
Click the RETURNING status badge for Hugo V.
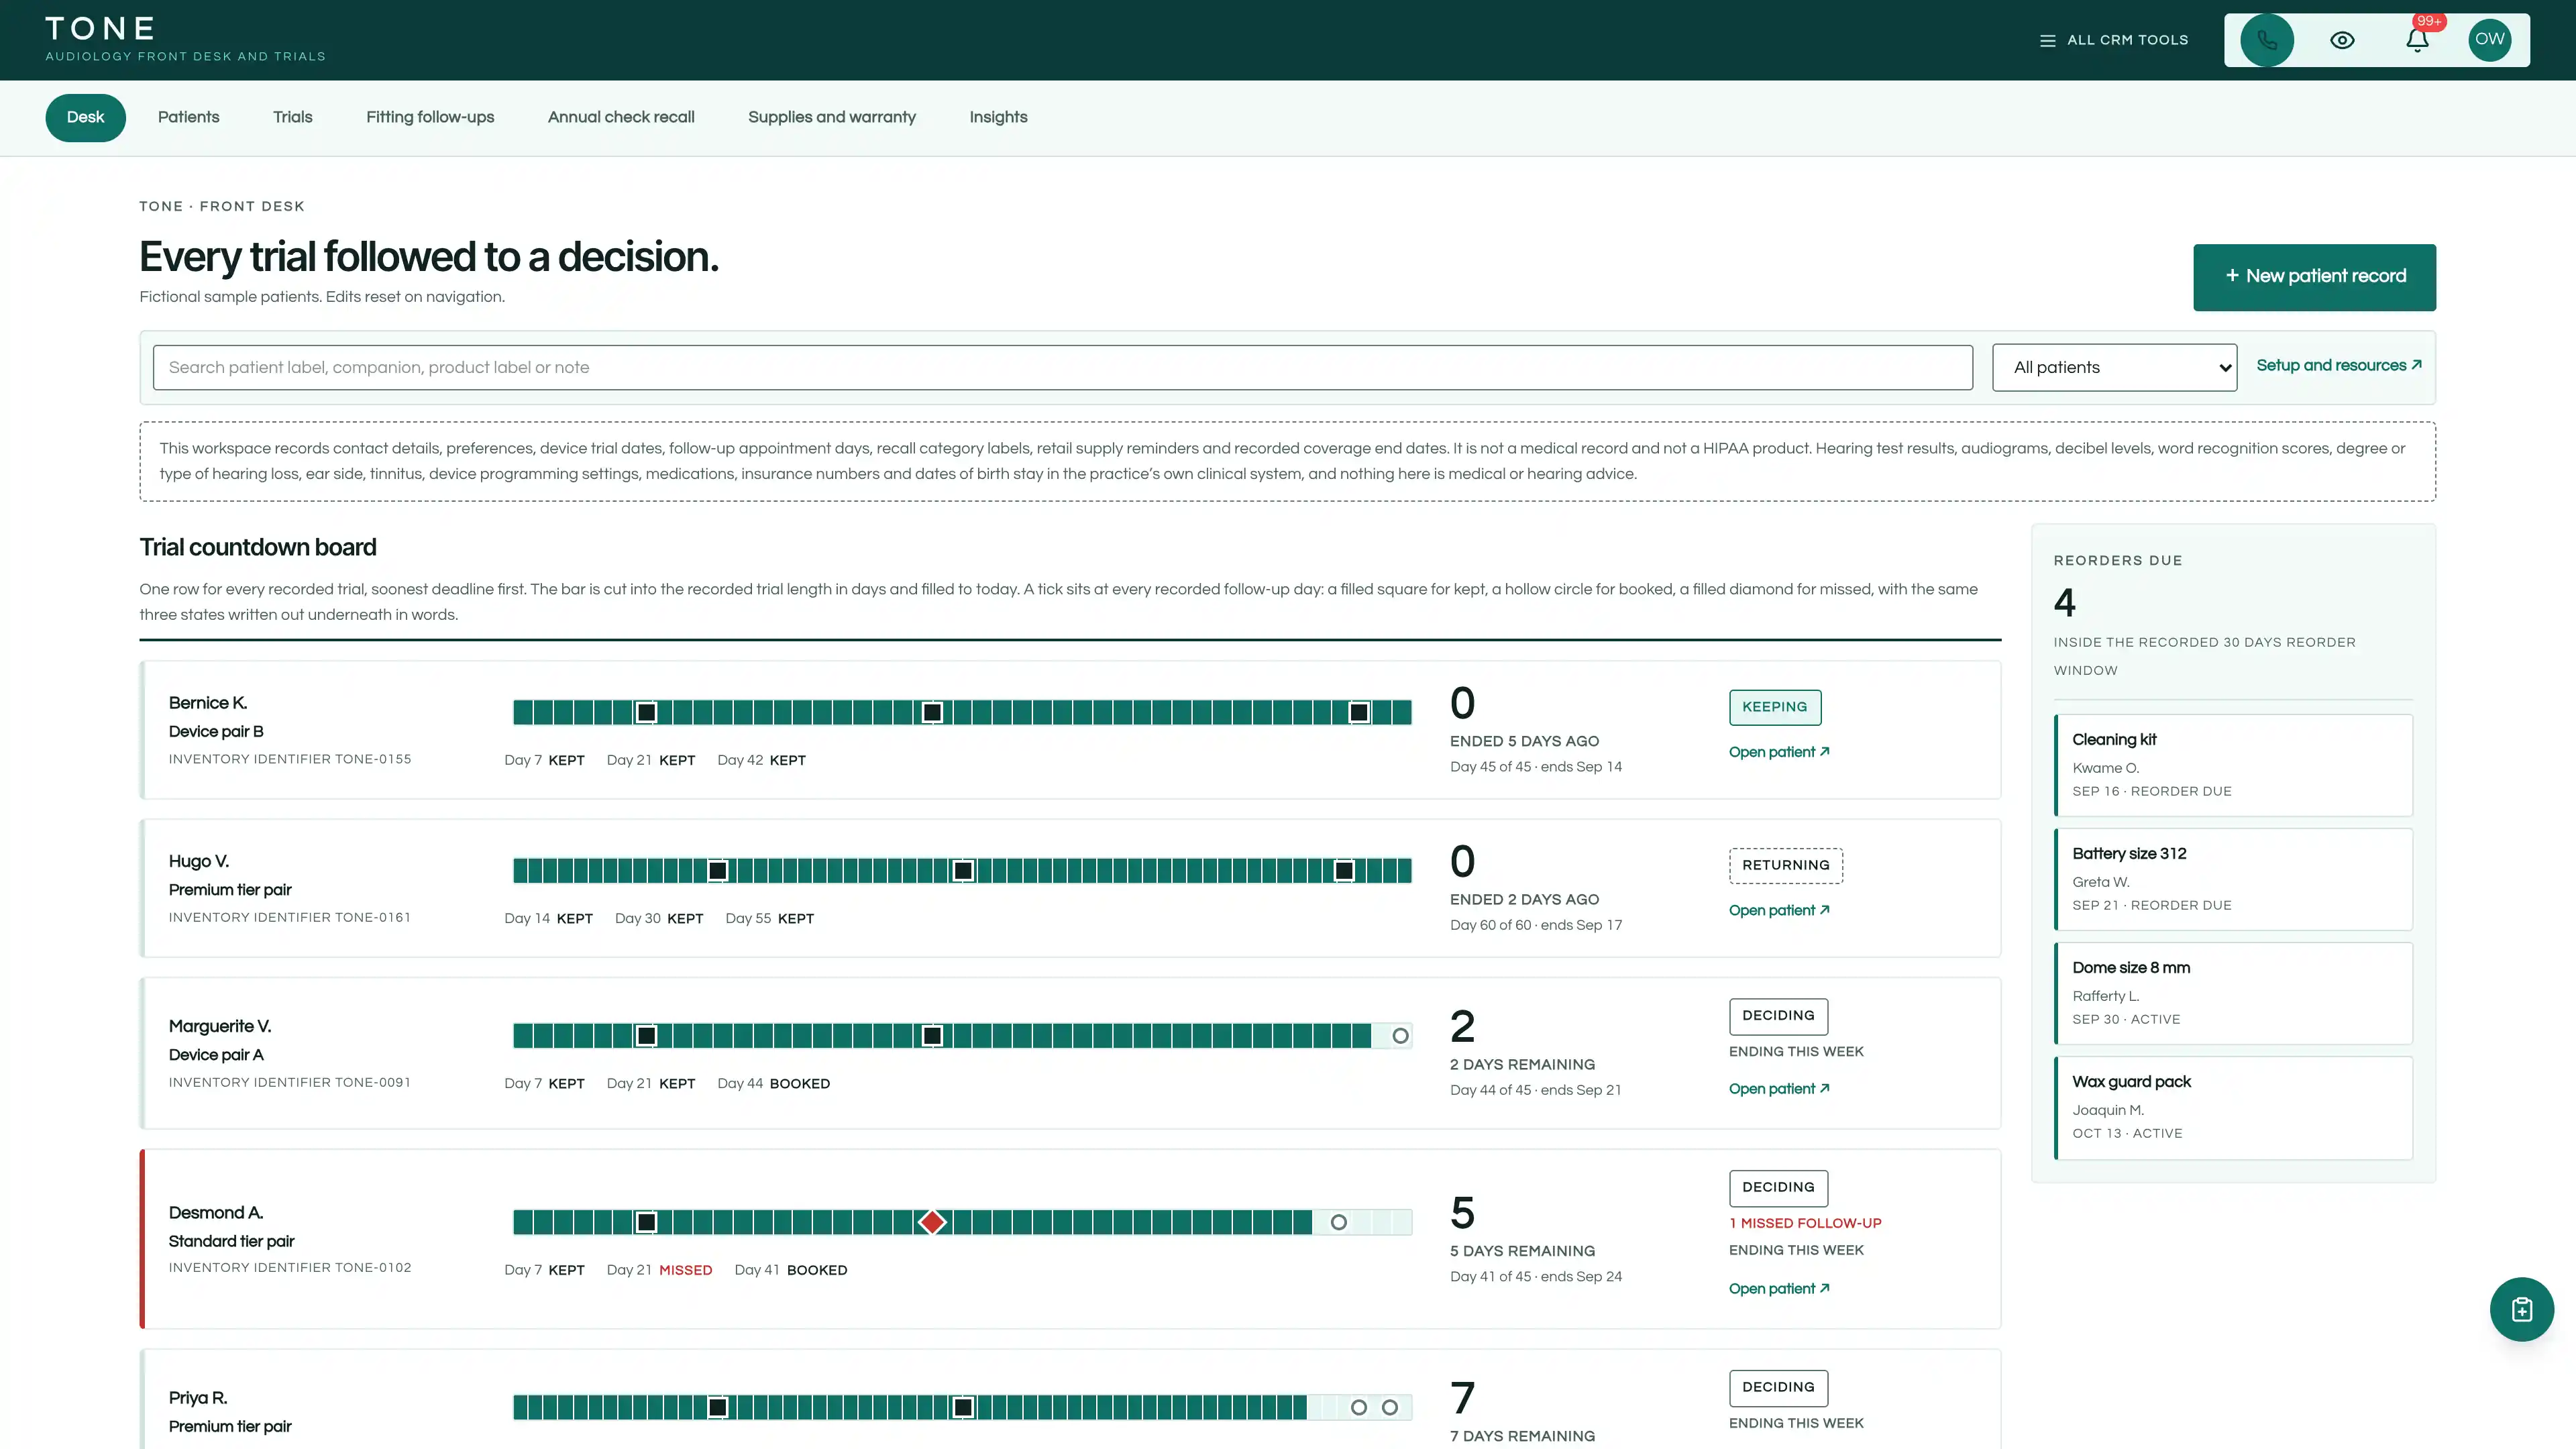pyautogui.click(x=1786, y=866)
